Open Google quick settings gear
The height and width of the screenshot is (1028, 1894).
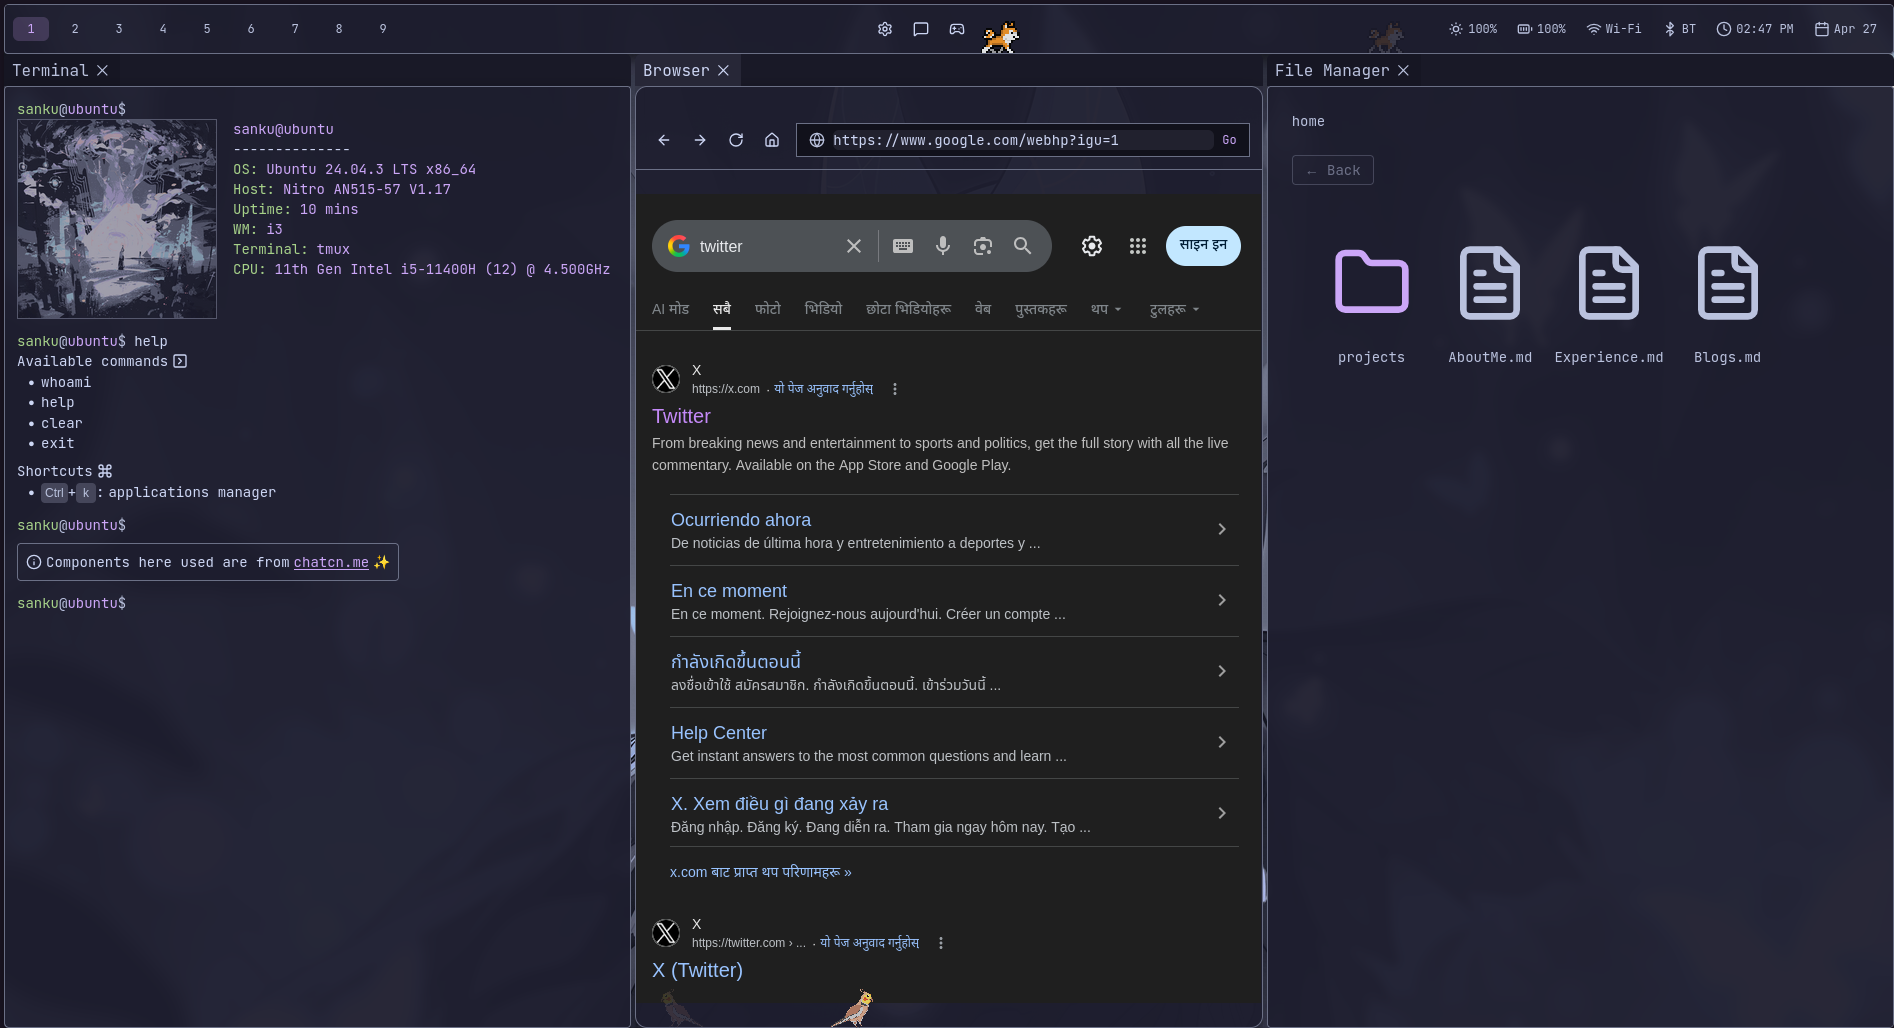[x=1092, y=246]
